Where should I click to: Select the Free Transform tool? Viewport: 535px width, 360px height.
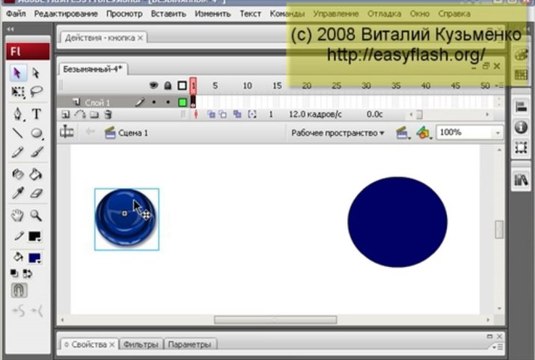pyautogui.click(x=17, y=91)
